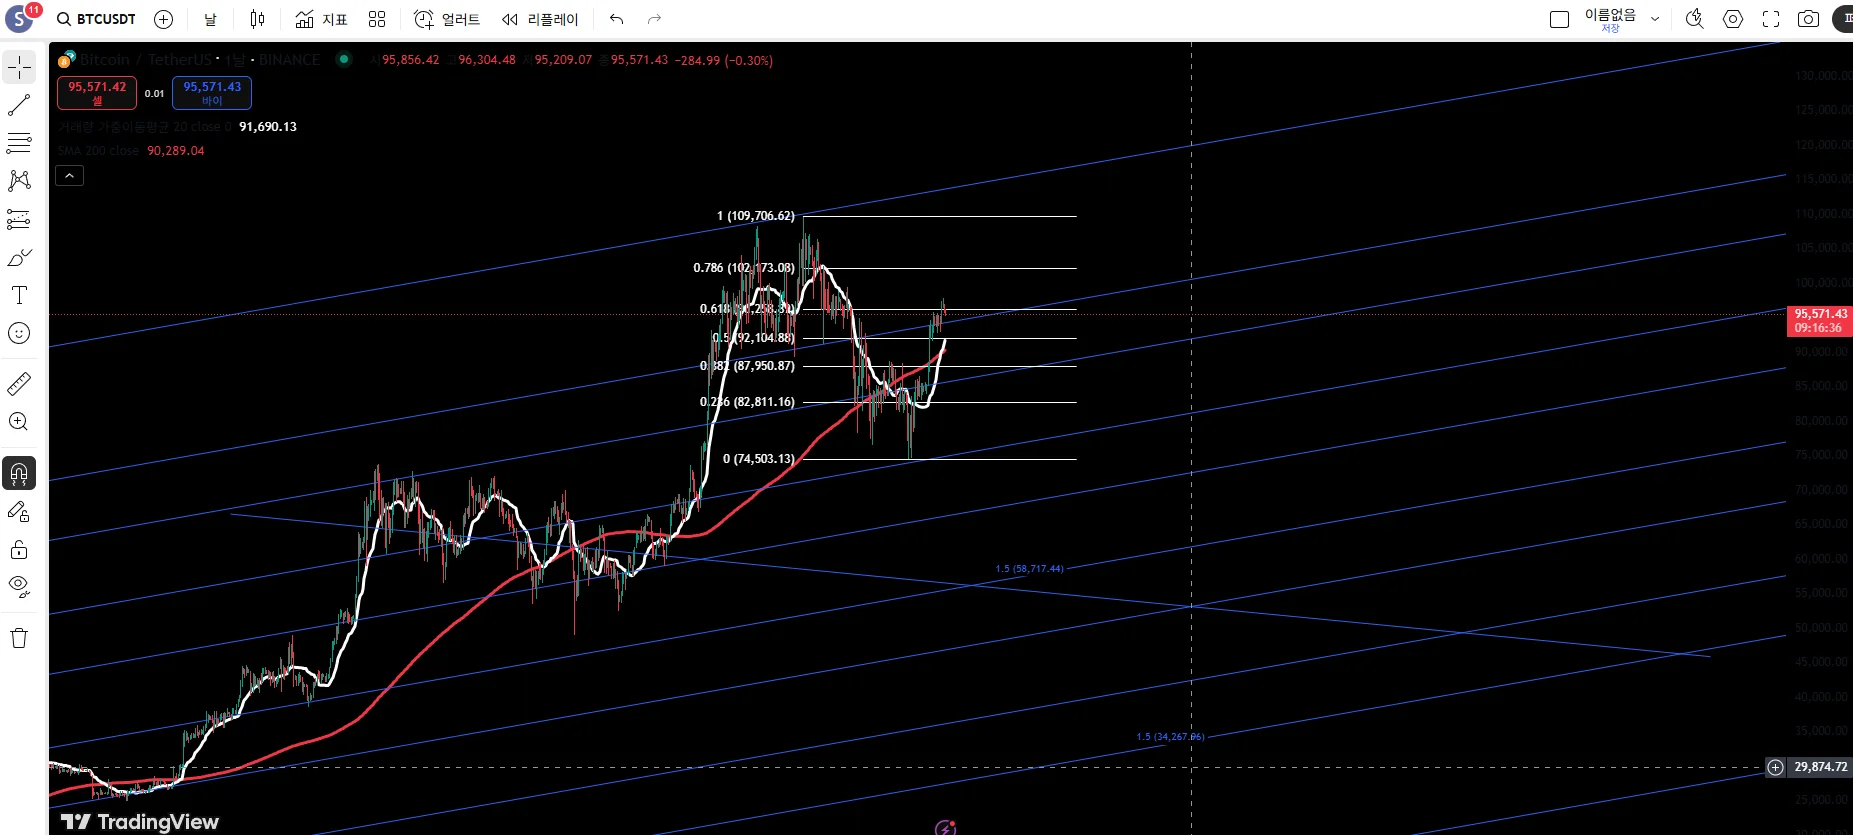The image size is (1853, 835).
Task: Select the text annotation tool
Action: point(19,295)
